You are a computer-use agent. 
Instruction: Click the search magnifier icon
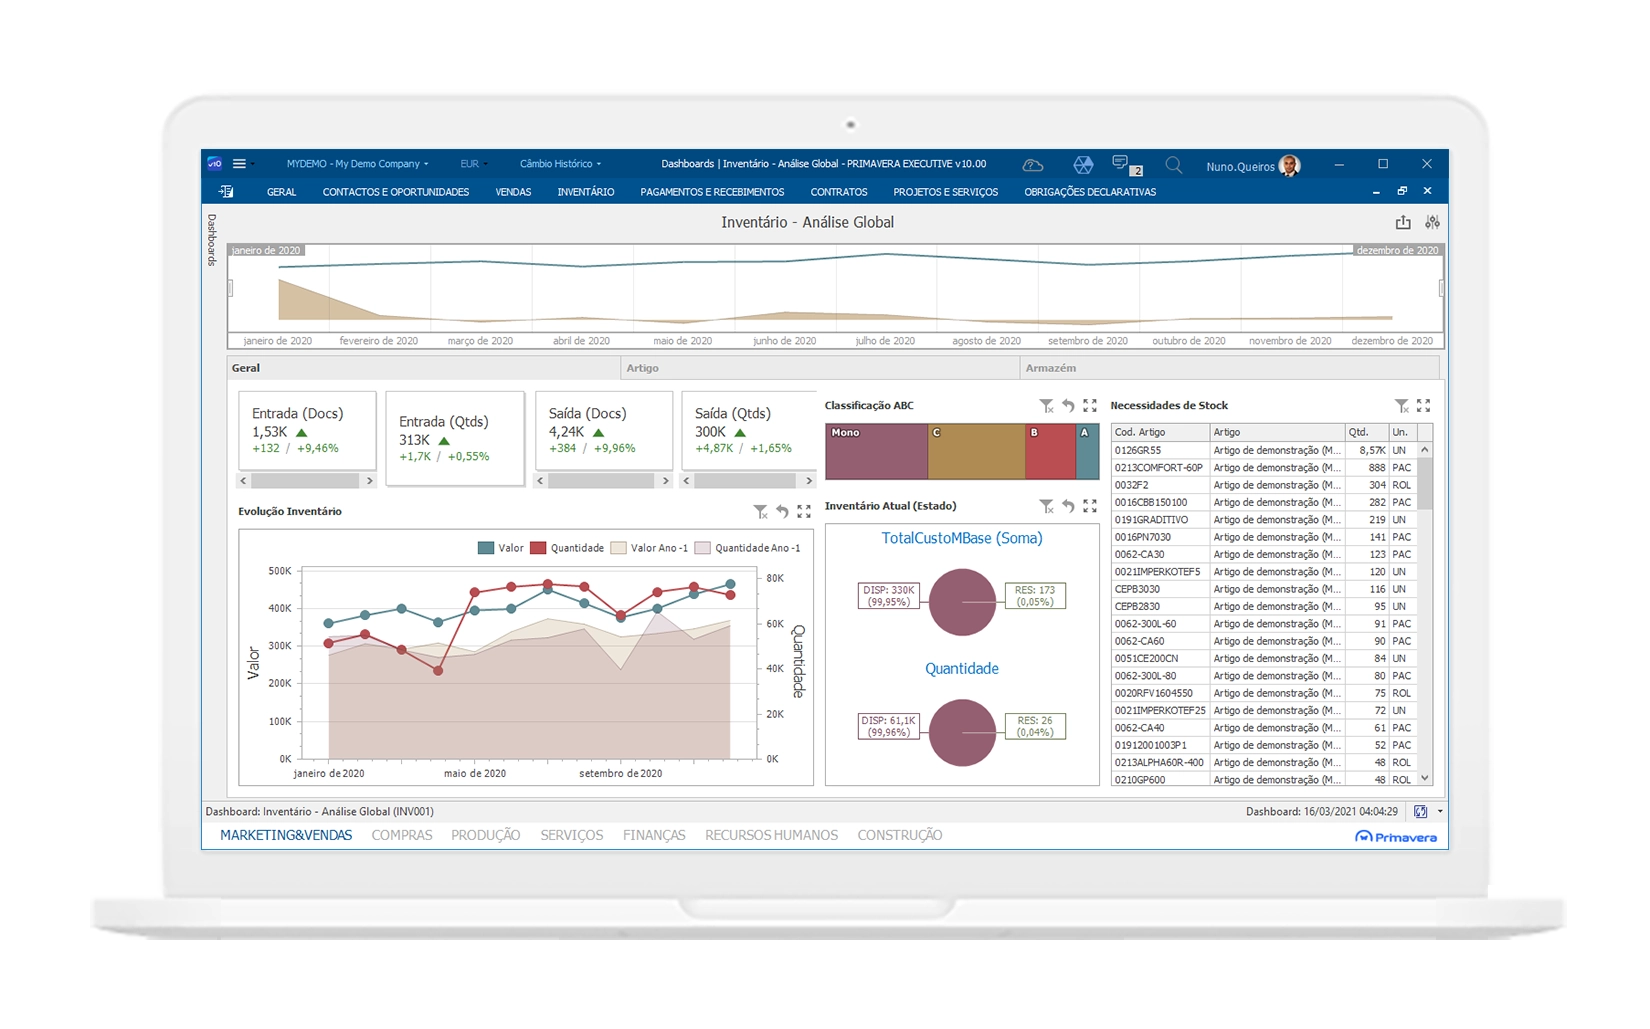pos(1174,165)
